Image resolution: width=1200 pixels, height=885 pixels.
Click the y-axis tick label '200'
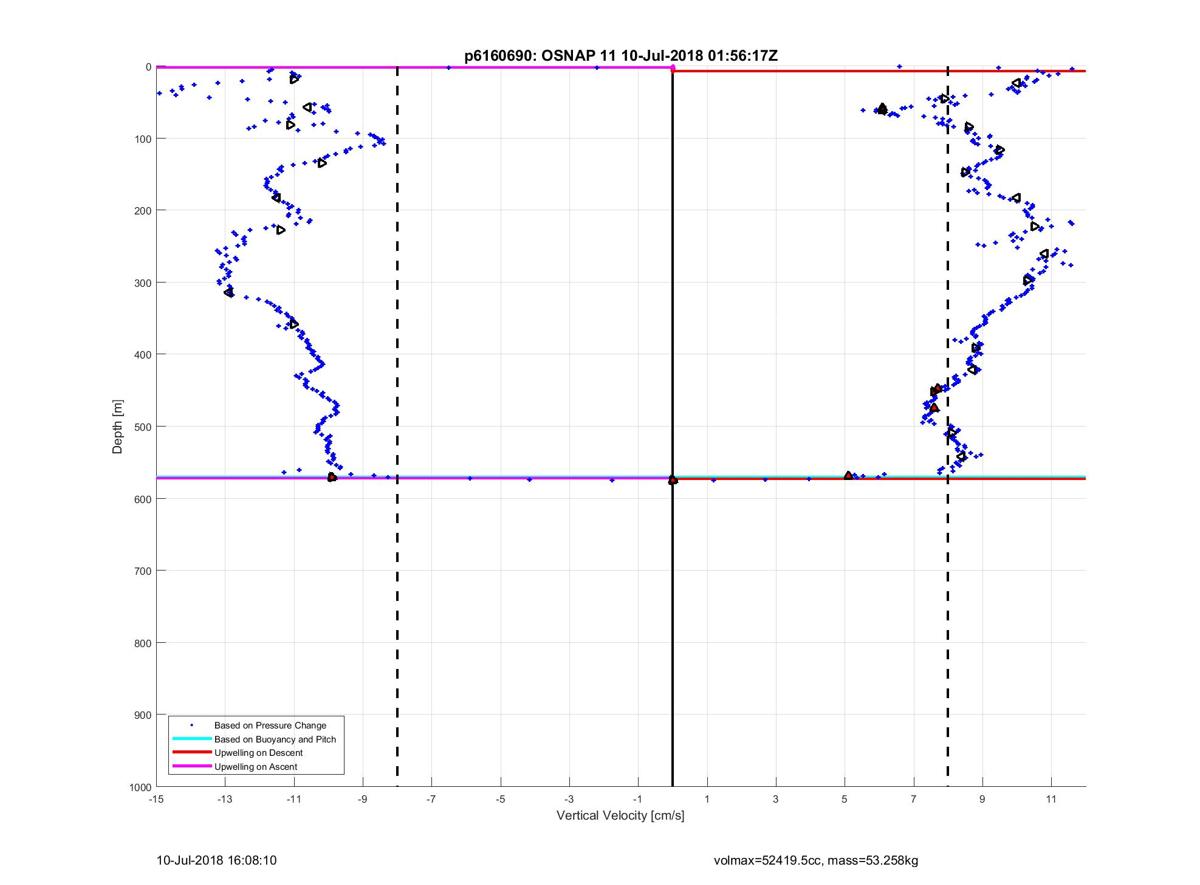142,211
